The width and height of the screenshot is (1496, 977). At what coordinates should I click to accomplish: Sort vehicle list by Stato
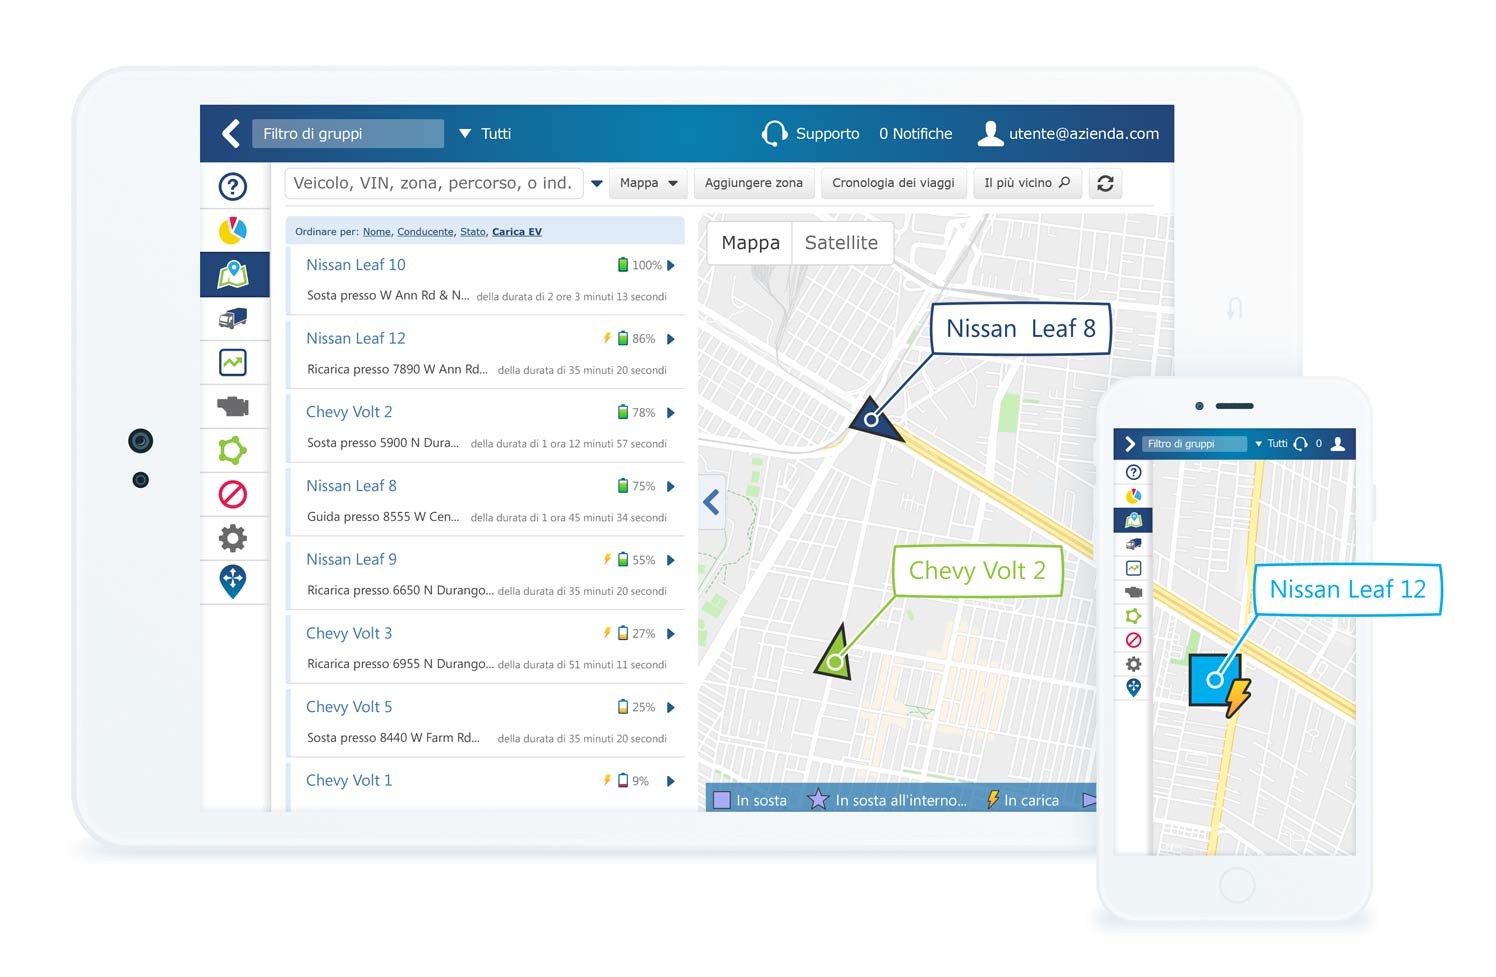coord(473,231)
